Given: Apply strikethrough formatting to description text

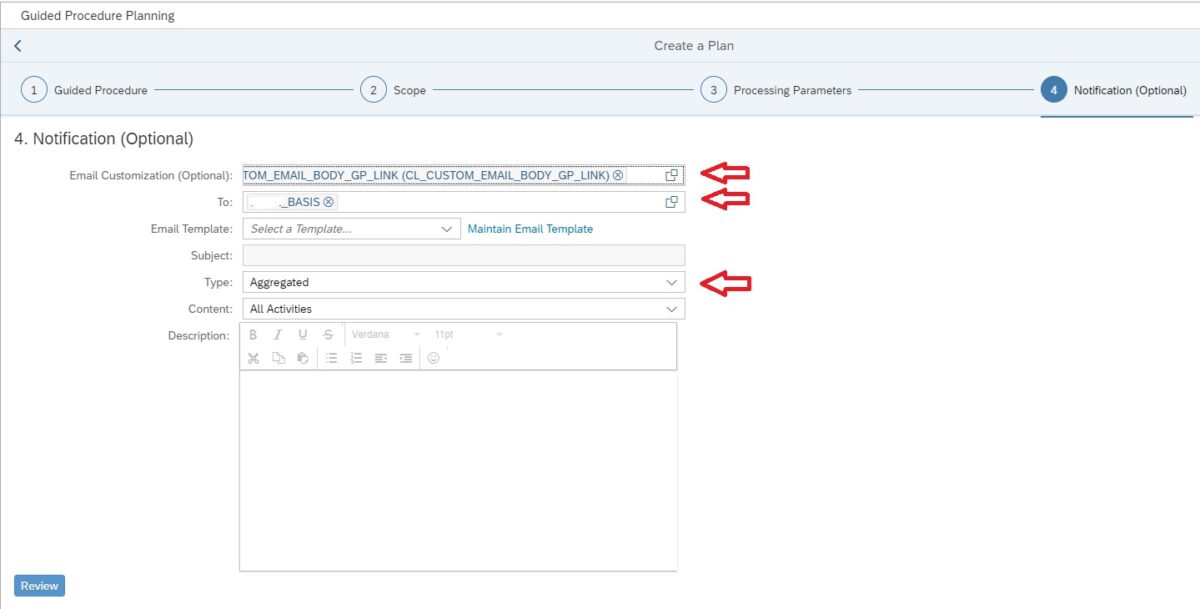Looking at the screenshot, I should pyautogui.click(x=327, y=334).
